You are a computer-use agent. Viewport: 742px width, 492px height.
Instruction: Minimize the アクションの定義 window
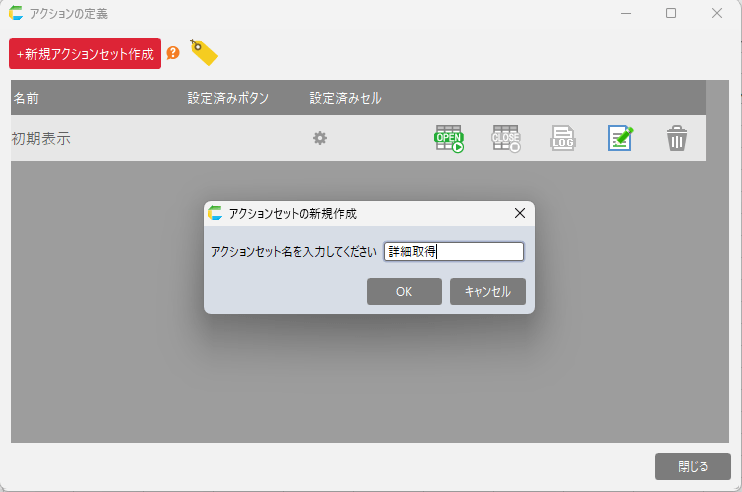(x=626, y=13)
